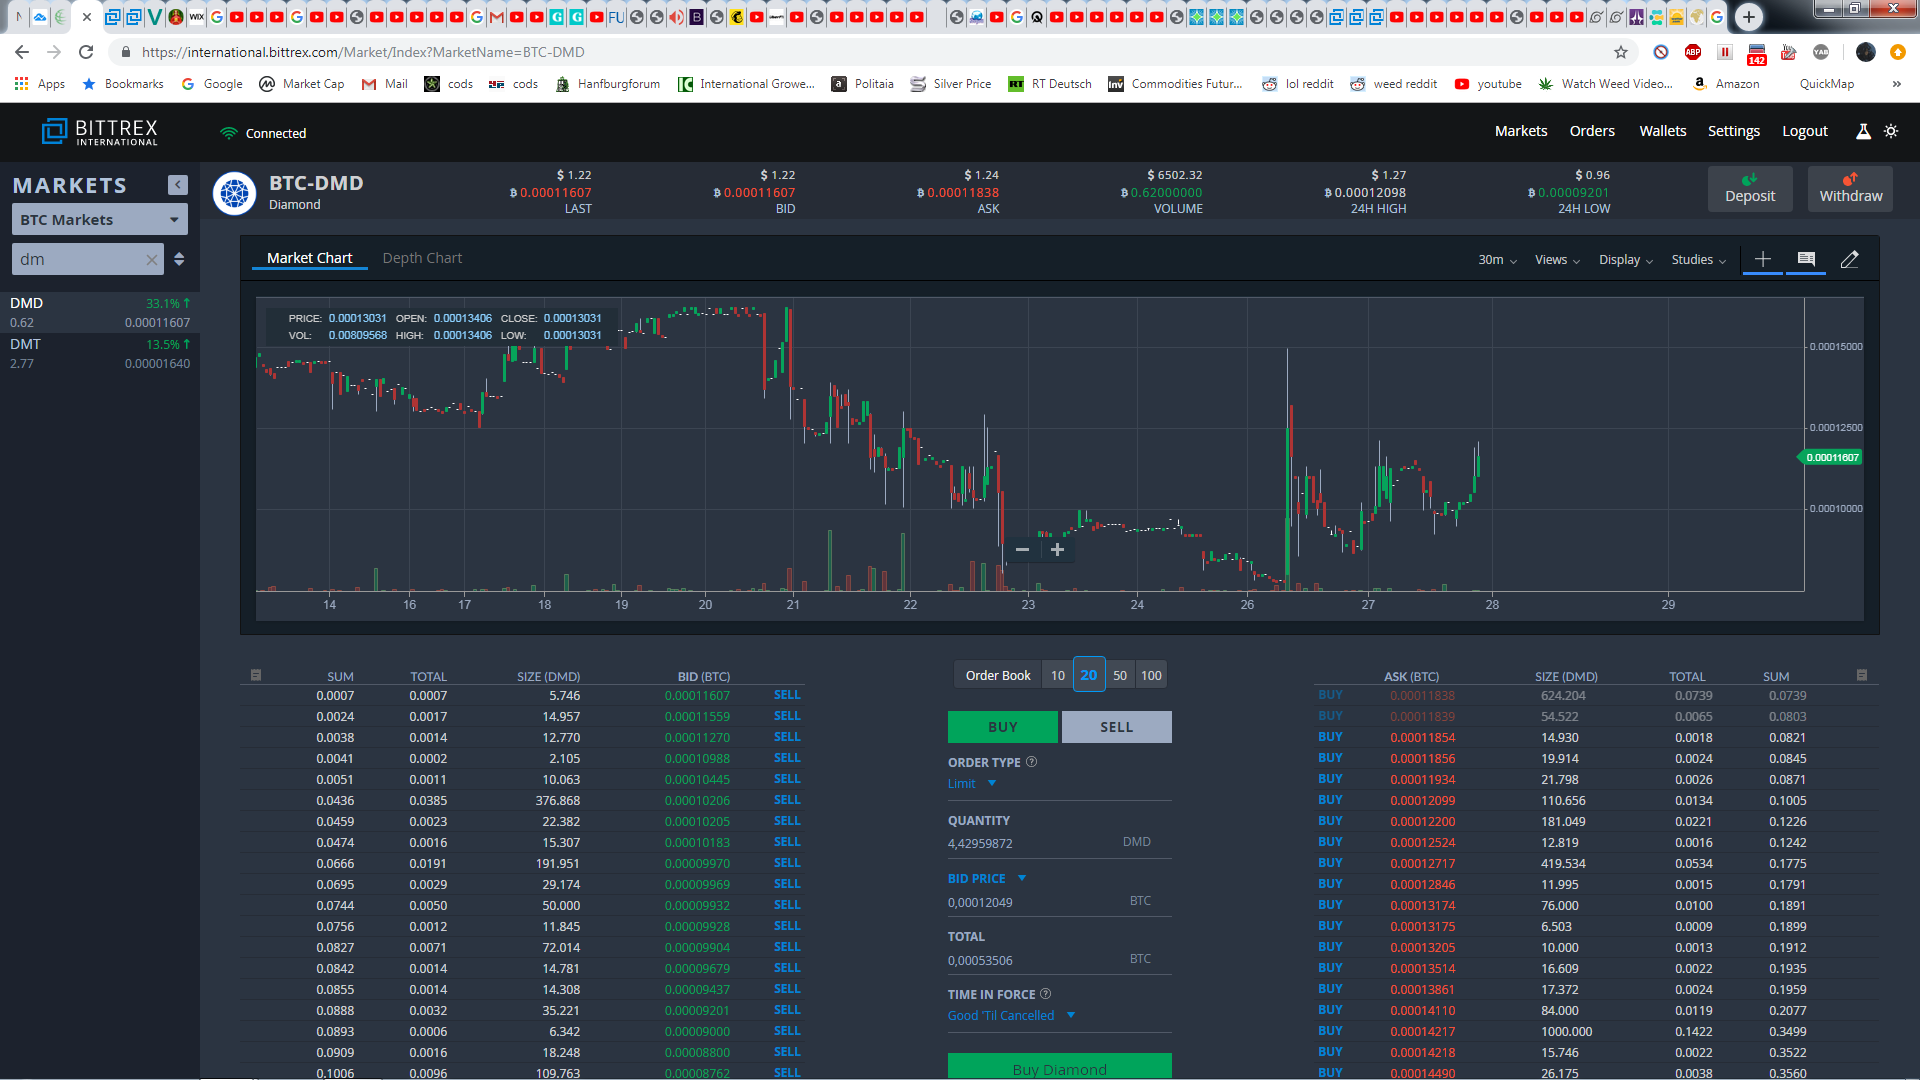Screen dimensions: 1920x1080
Task: Click the market sort arrows icon
Action: click(x=179, y=259)
